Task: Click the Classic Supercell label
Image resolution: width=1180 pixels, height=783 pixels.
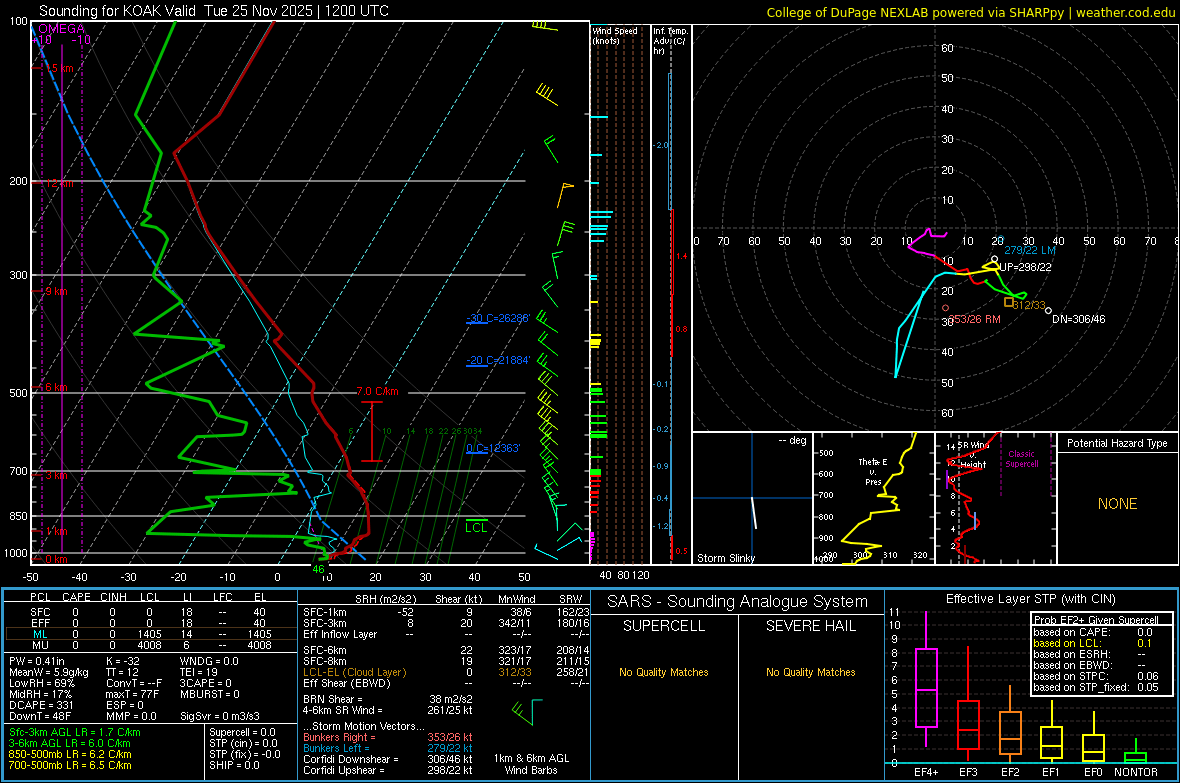Action: point(1021,459)
